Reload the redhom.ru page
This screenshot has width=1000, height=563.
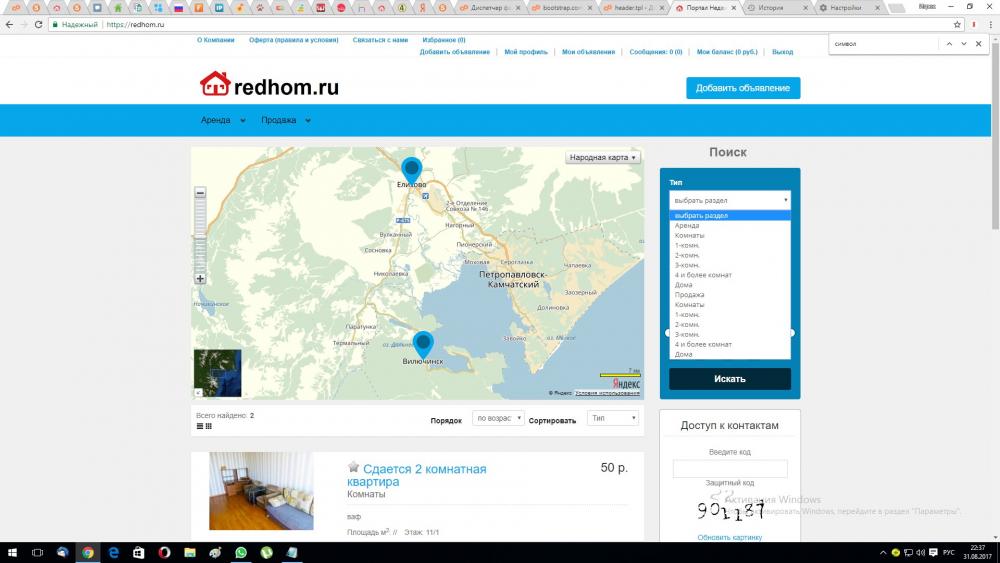point(38,24)
